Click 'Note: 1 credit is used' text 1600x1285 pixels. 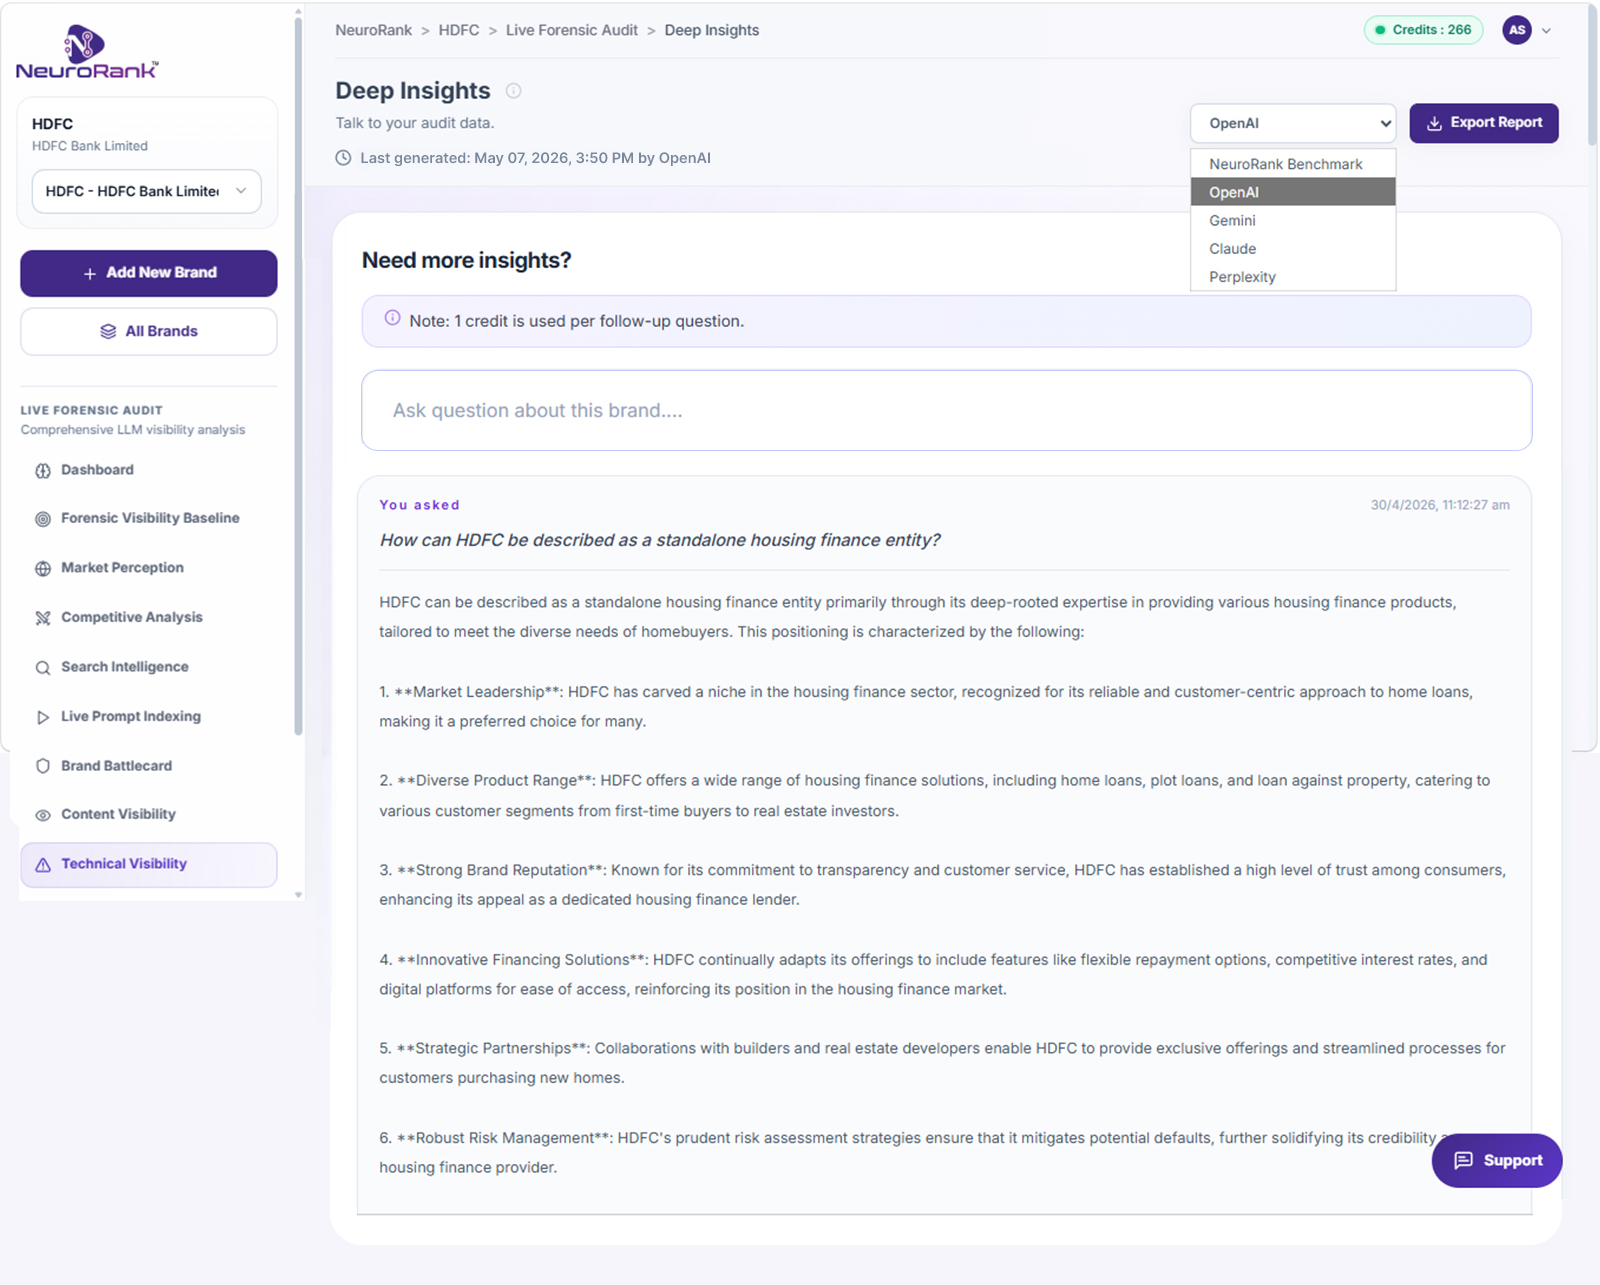[576, 321]
